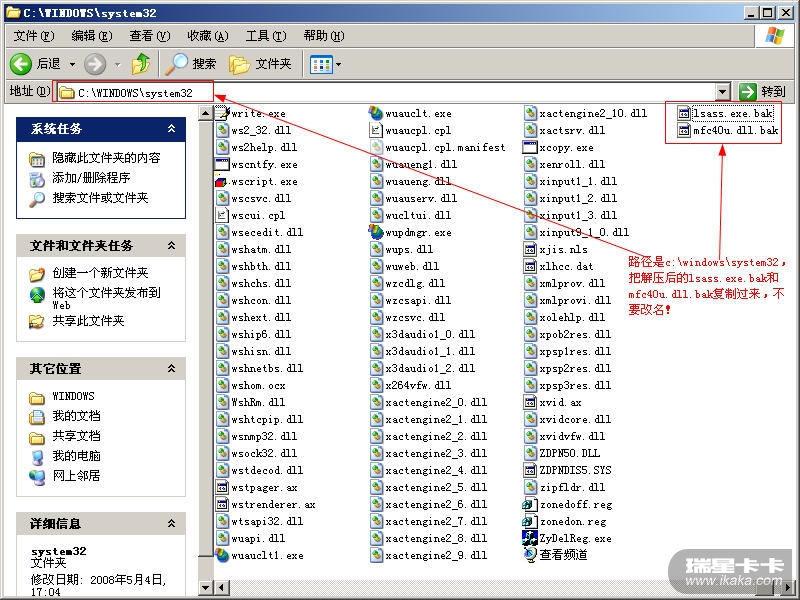Open the back history dropdown arrow
The height and width of the screenshot is (600, 800).
point(72,64)
